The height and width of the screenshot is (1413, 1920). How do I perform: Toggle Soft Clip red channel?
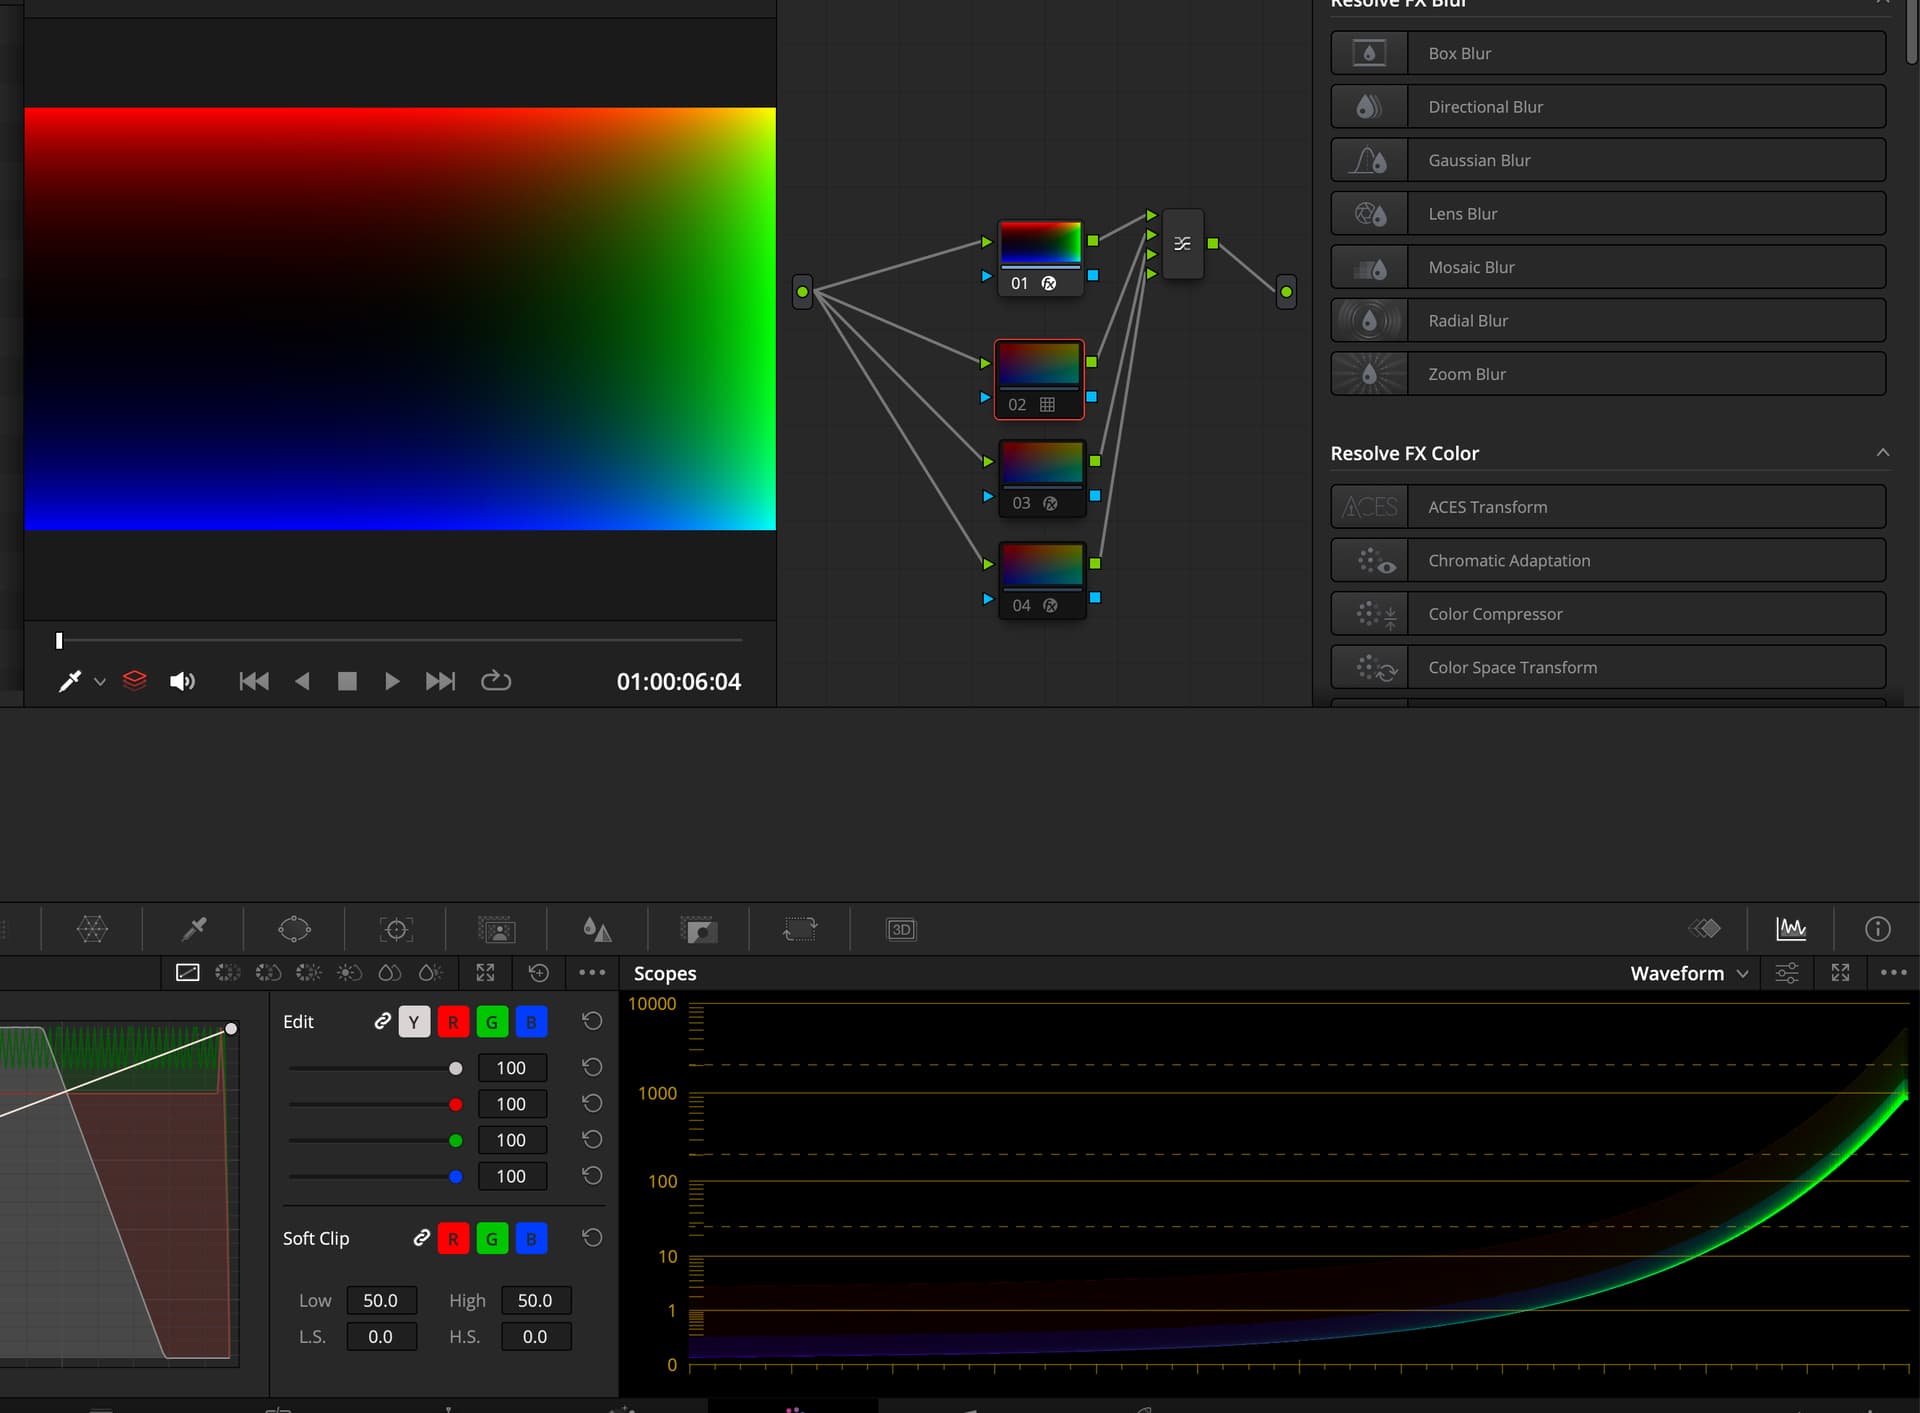tap(453, 1239)
